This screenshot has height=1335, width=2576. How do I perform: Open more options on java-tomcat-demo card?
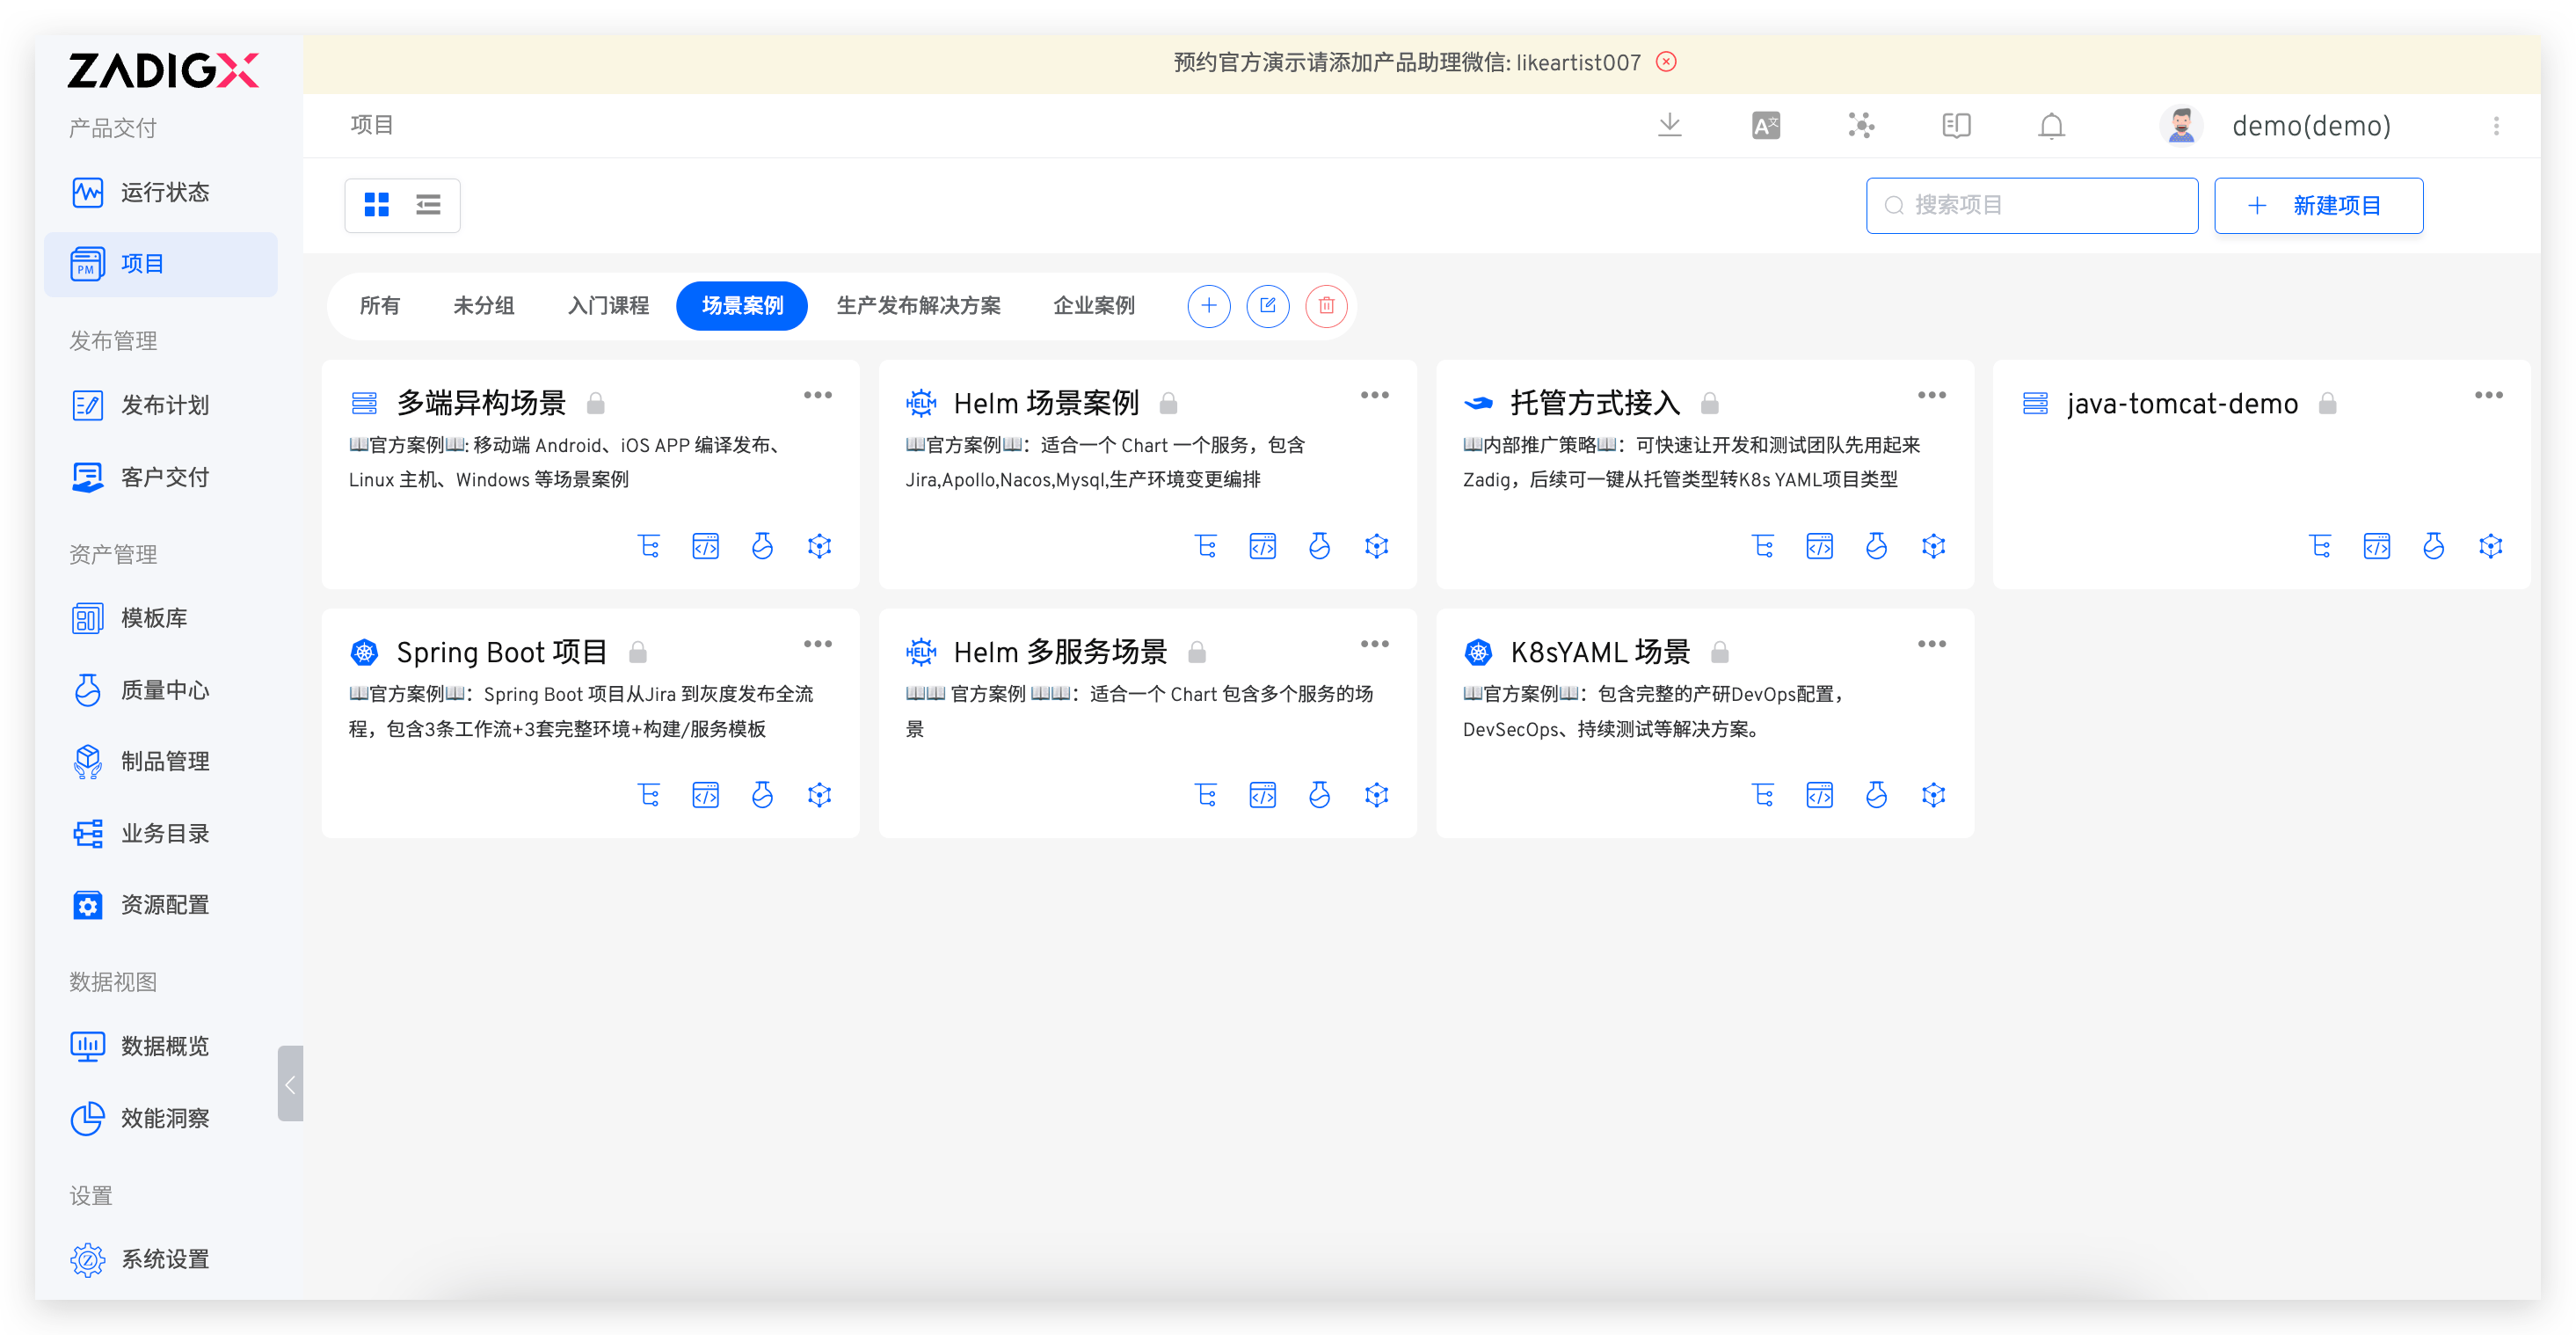tap(2488, 395)
